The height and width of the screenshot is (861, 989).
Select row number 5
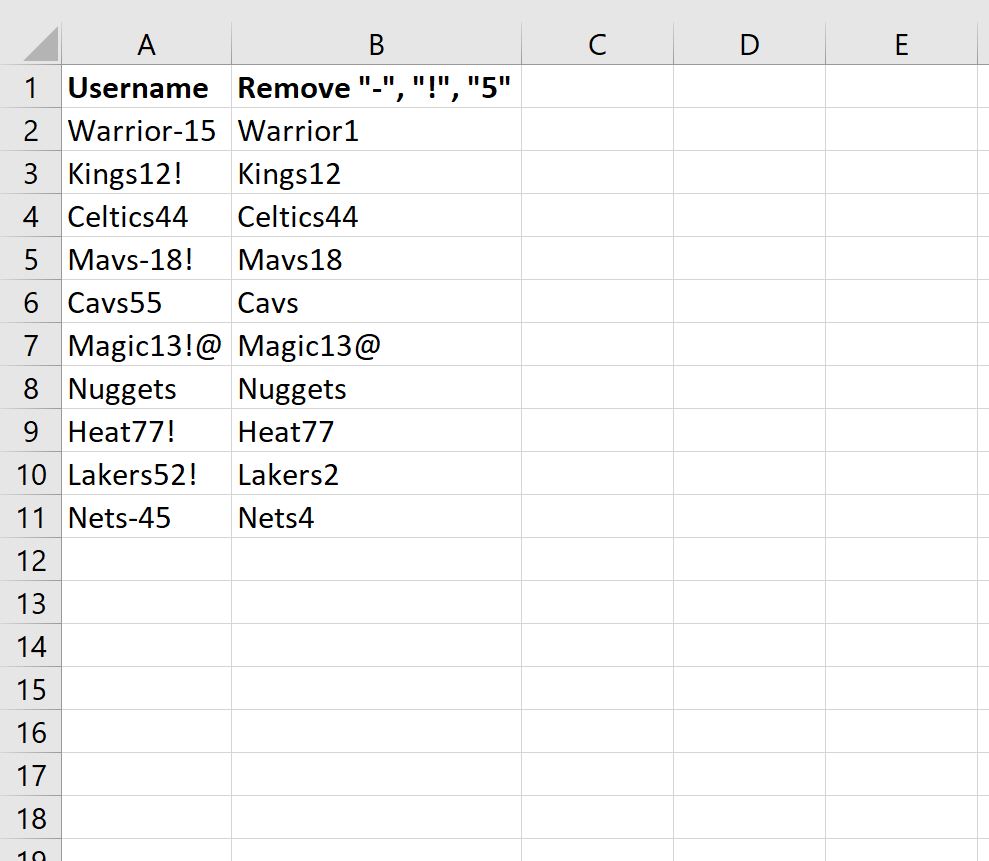[31, 259]
